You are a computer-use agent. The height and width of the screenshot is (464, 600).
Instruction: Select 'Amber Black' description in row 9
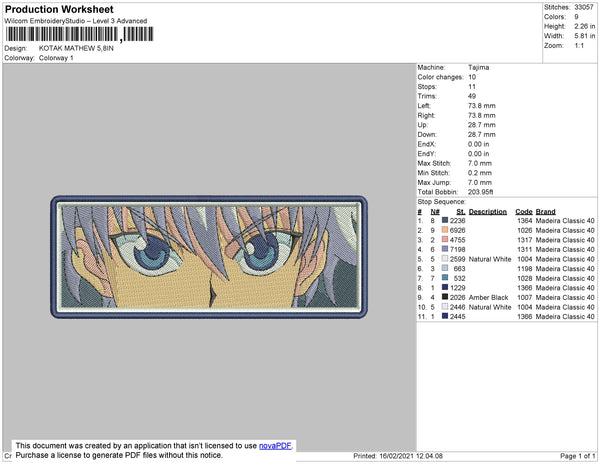pos(488,297)
